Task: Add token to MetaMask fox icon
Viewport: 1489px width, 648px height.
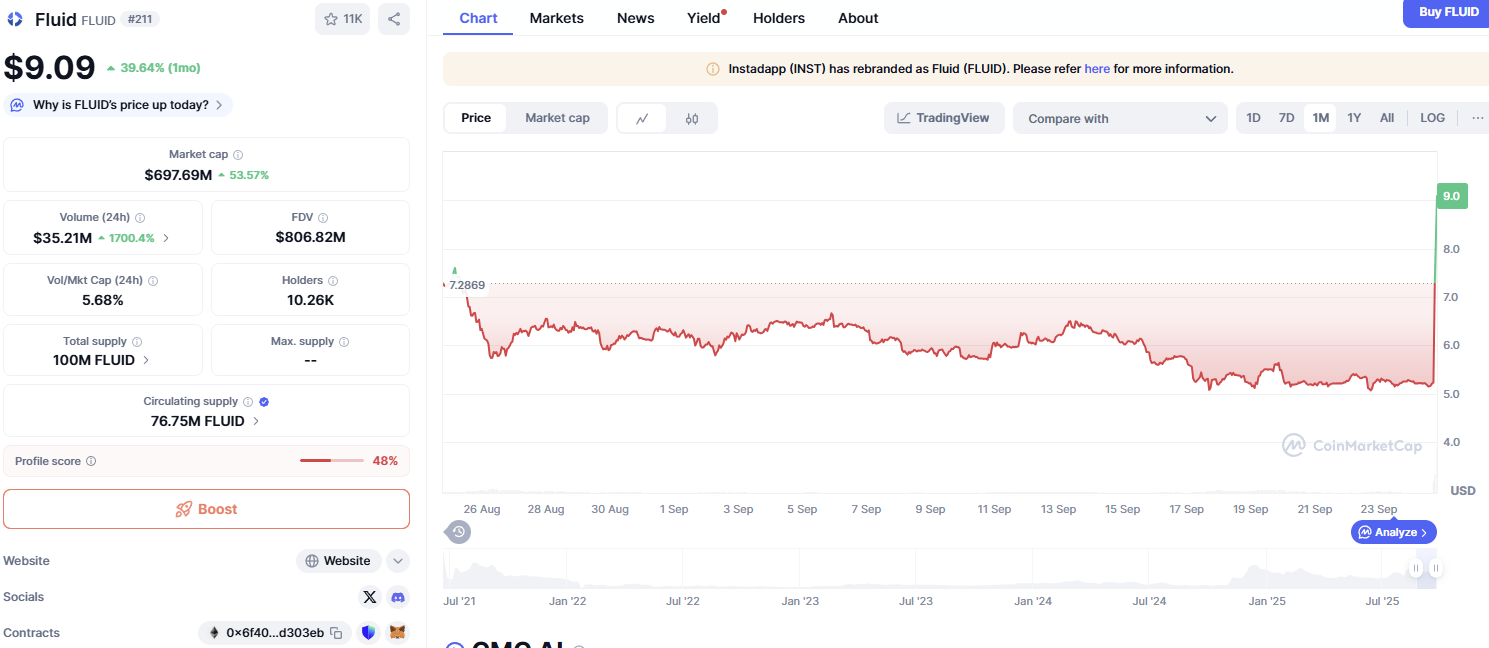Action: (398, 633)
